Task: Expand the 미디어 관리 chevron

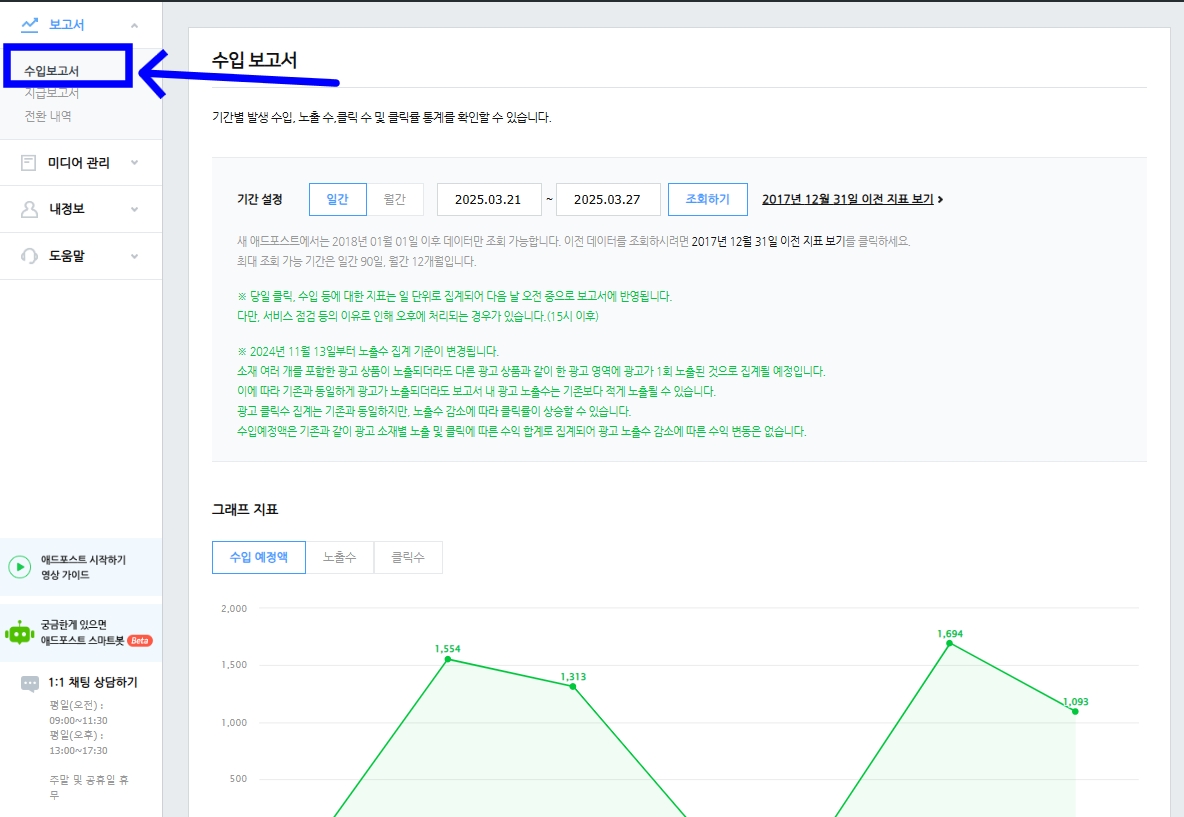Action: [x=134, y=162]
